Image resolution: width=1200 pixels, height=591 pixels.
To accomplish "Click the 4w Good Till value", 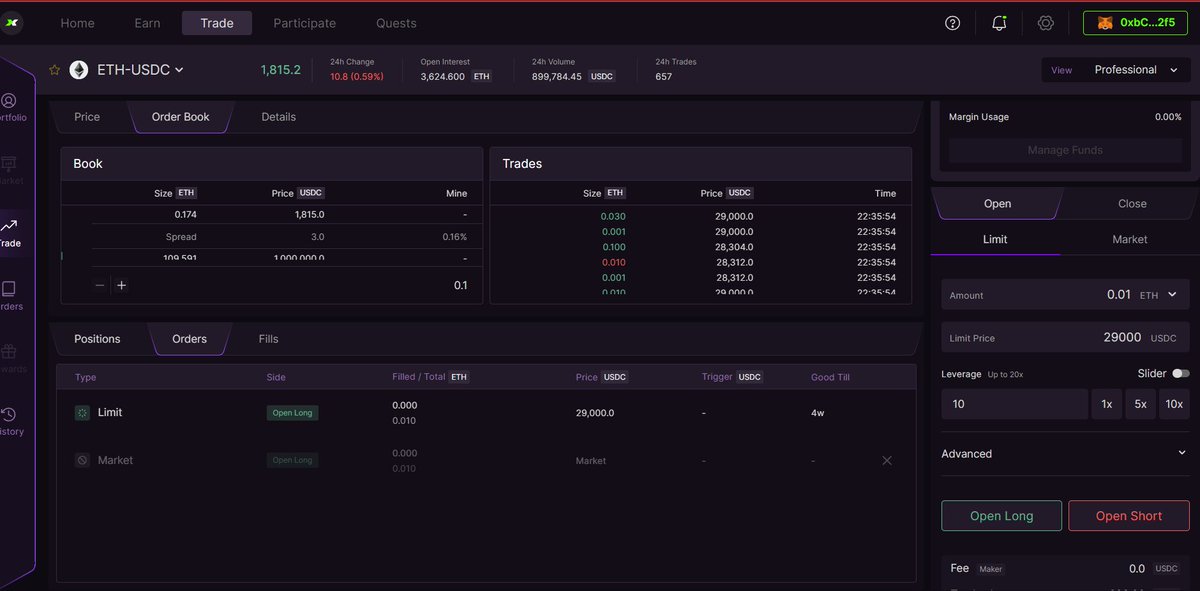I will tap(820, 413).
